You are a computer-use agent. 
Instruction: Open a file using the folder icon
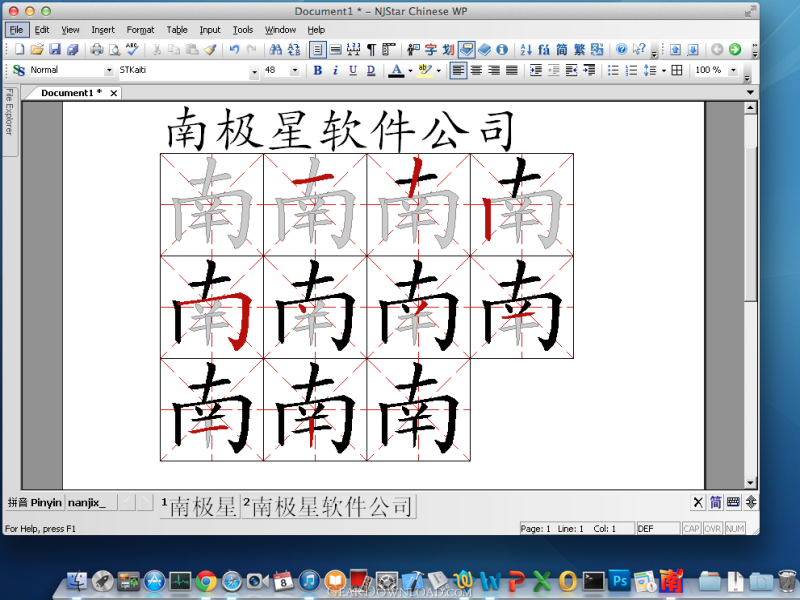click(x=37, y=49)
